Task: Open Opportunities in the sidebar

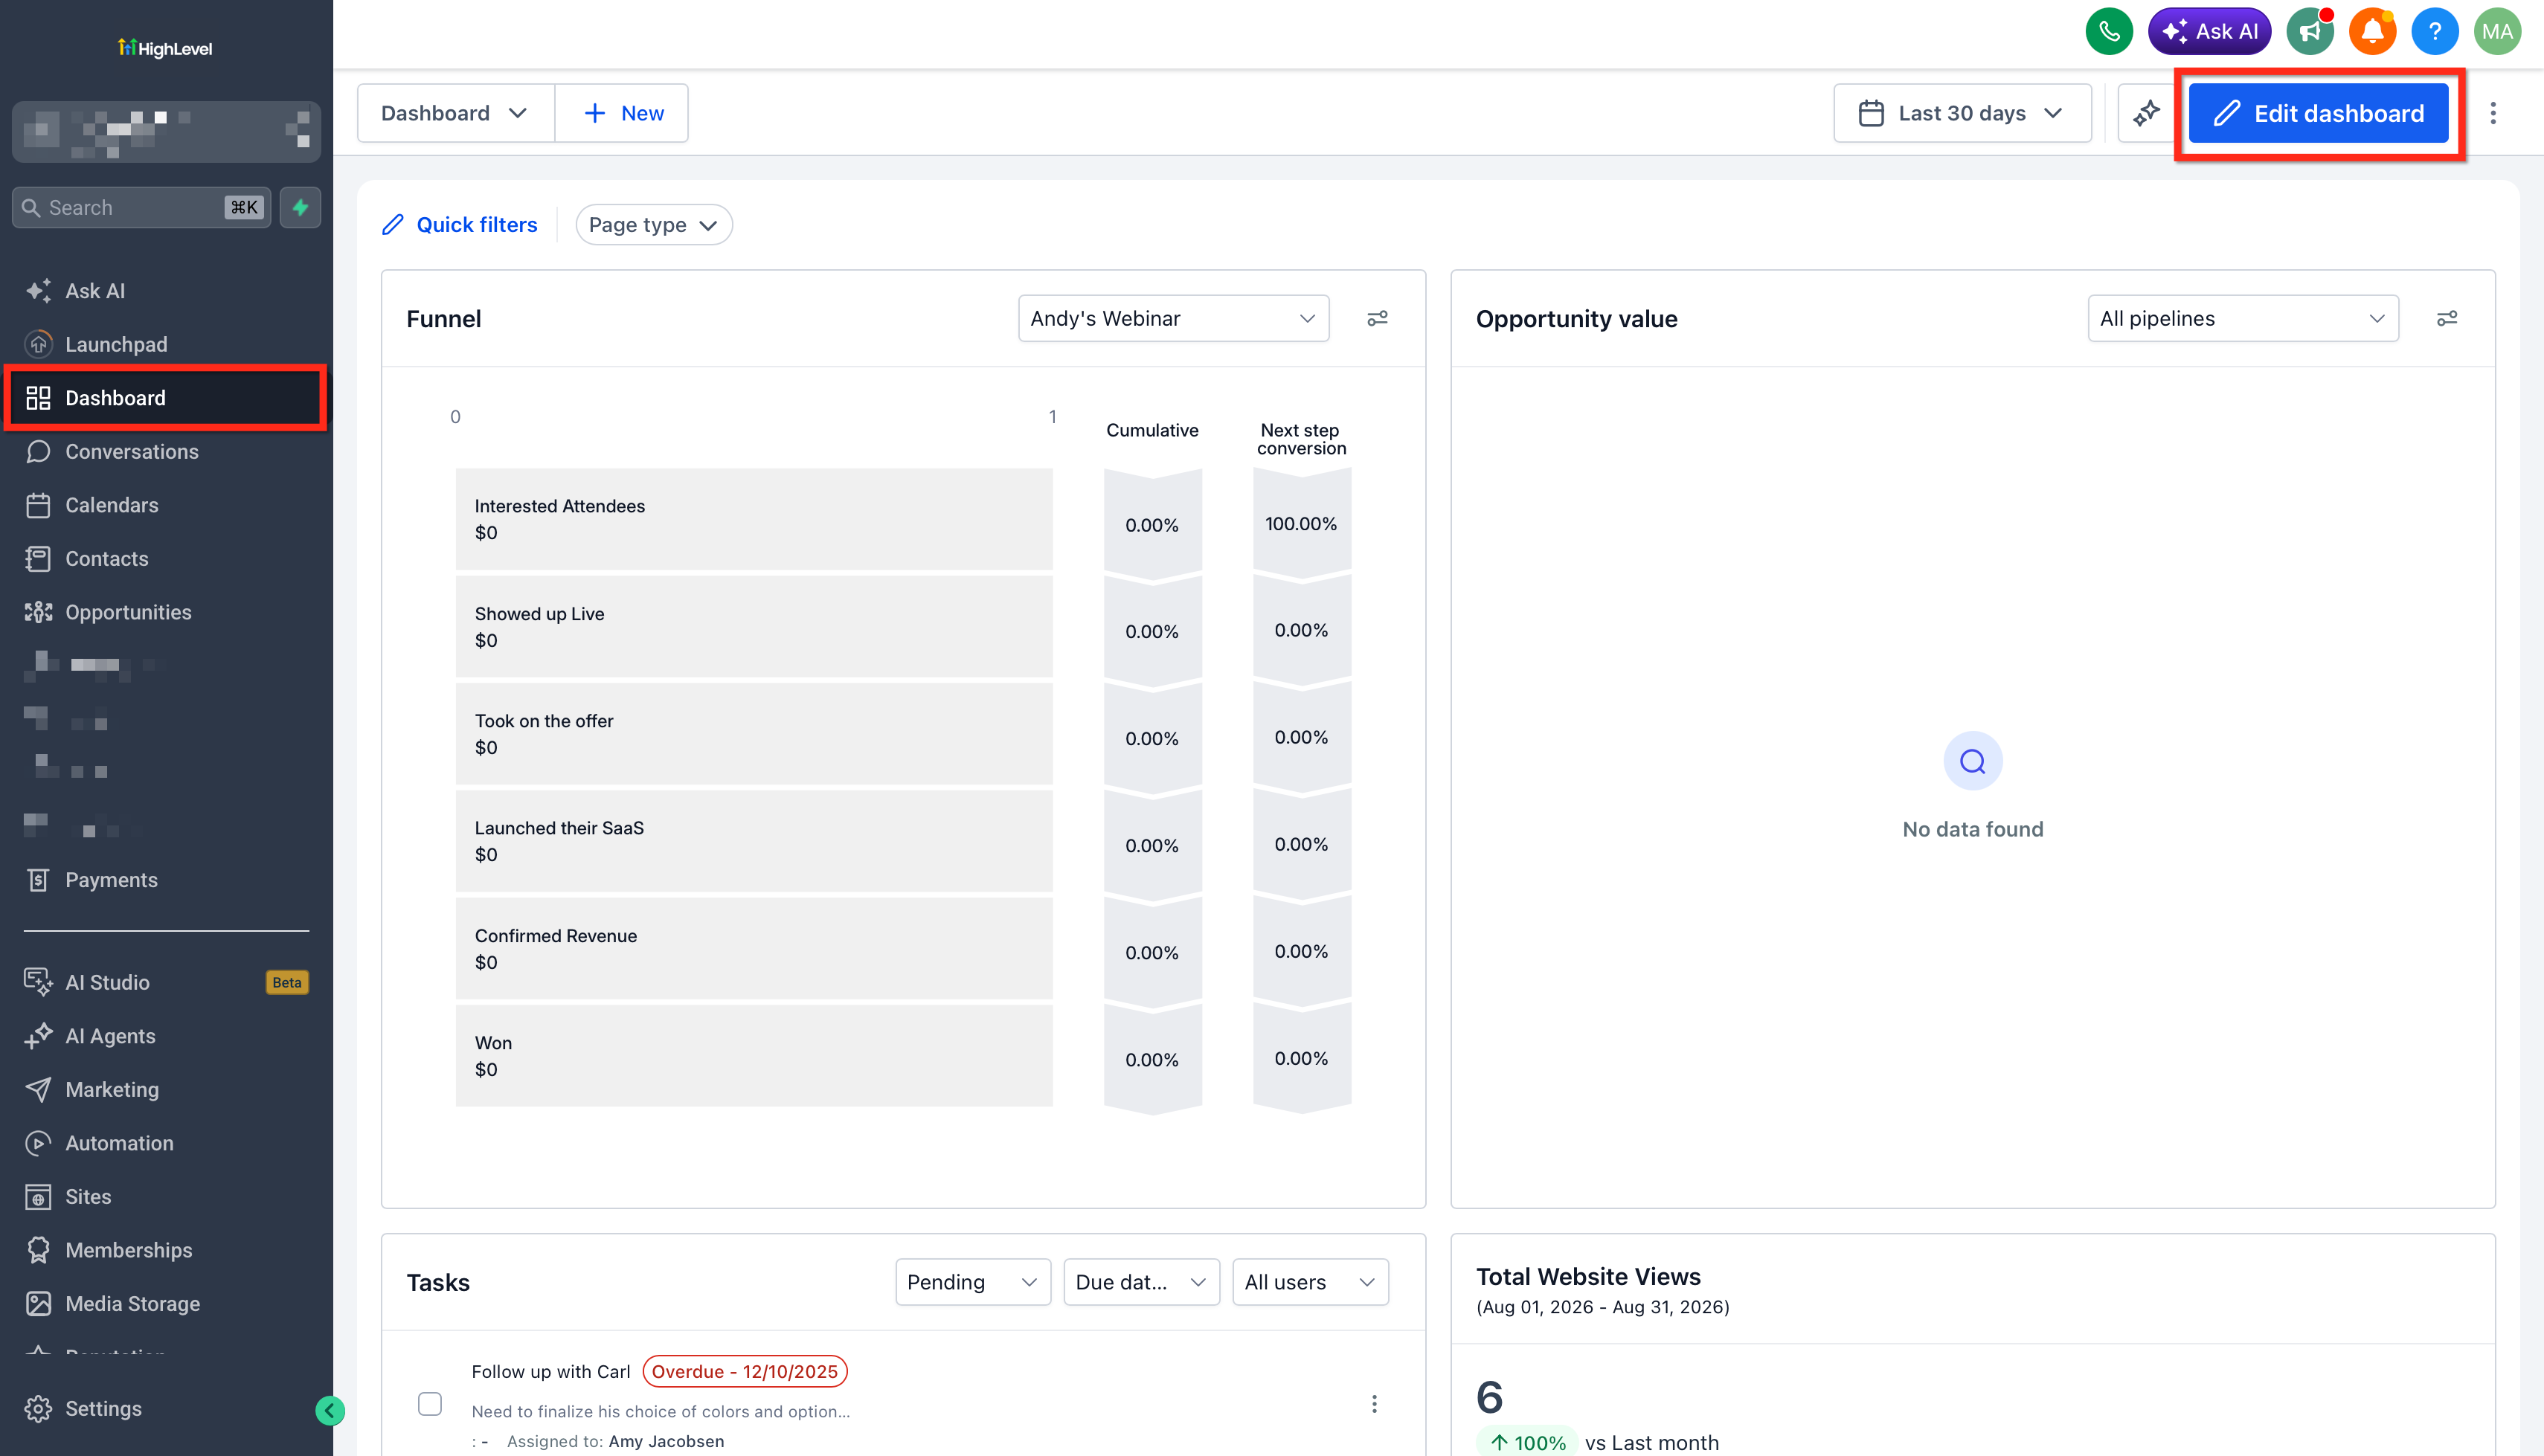Action: click(166, 612)
